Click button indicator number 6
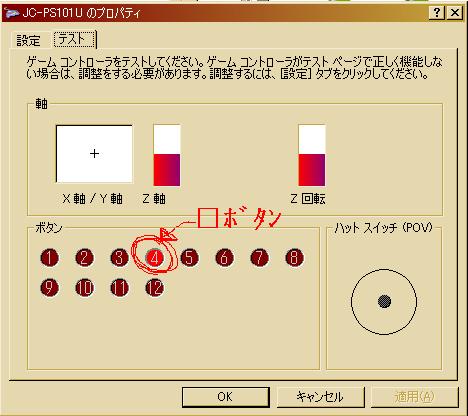The height and width of the screenshot is (416, 468). (224, 258)
